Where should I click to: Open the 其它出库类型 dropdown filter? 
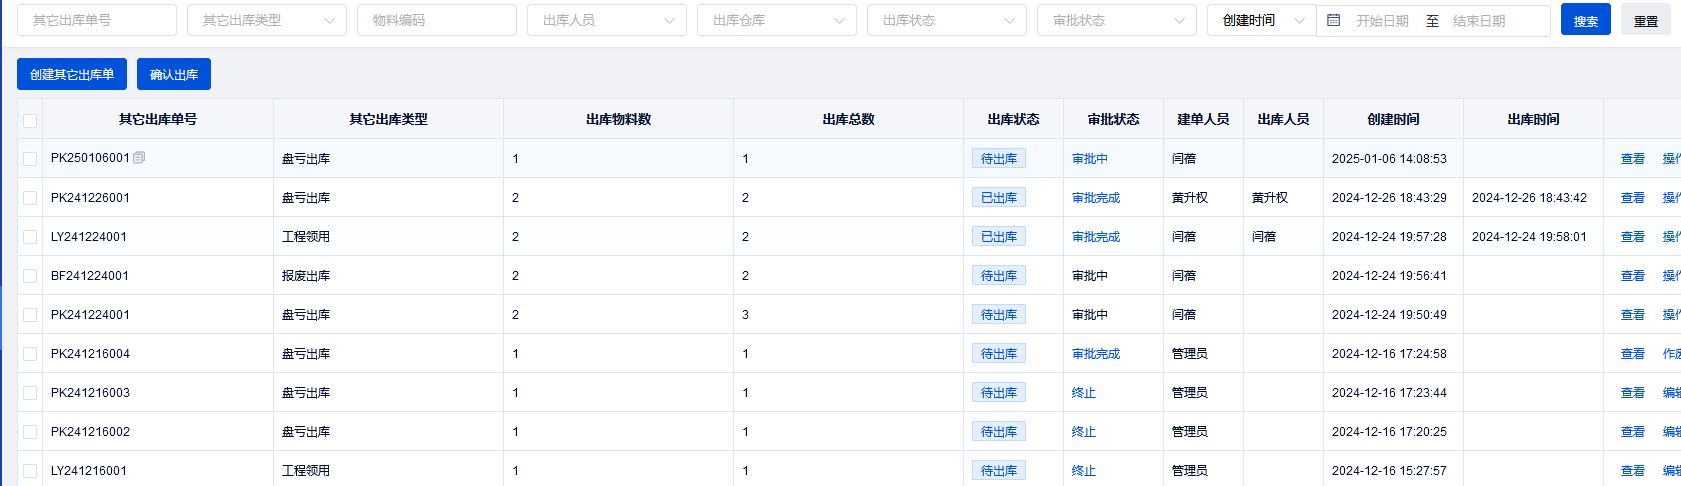(266, 20)
